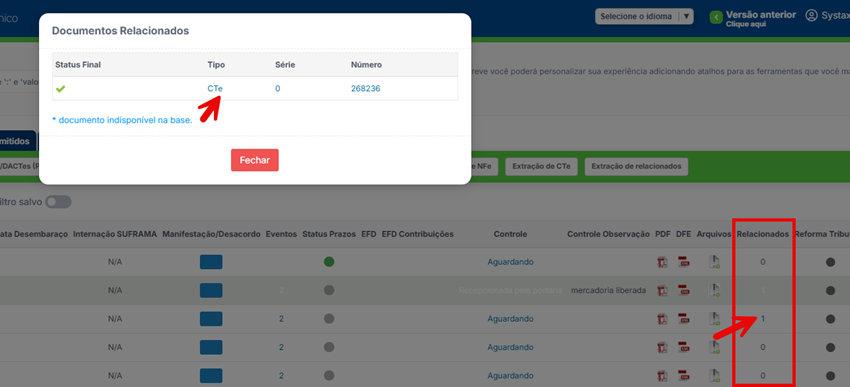
Task: Click the documento indisponível na base note
Action: 122,120
